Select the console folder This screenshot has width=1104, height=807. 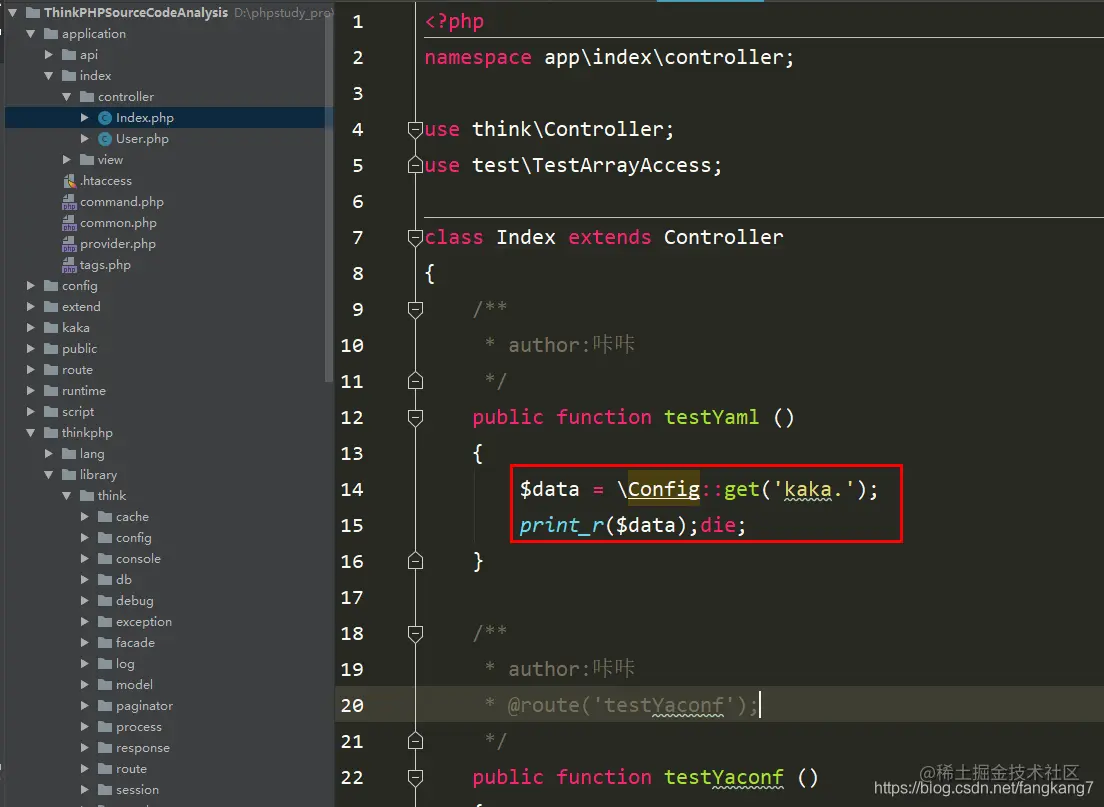(138, 558)
